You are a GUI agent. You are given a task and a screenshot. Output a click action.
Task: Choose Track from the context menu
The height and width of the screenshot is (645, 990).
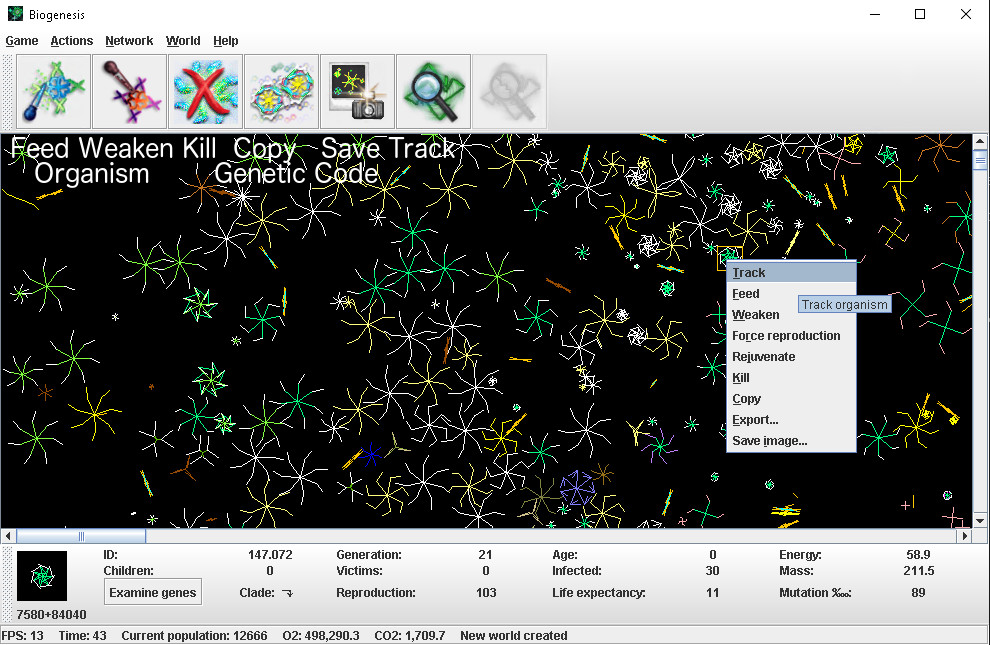pos(748,273)
